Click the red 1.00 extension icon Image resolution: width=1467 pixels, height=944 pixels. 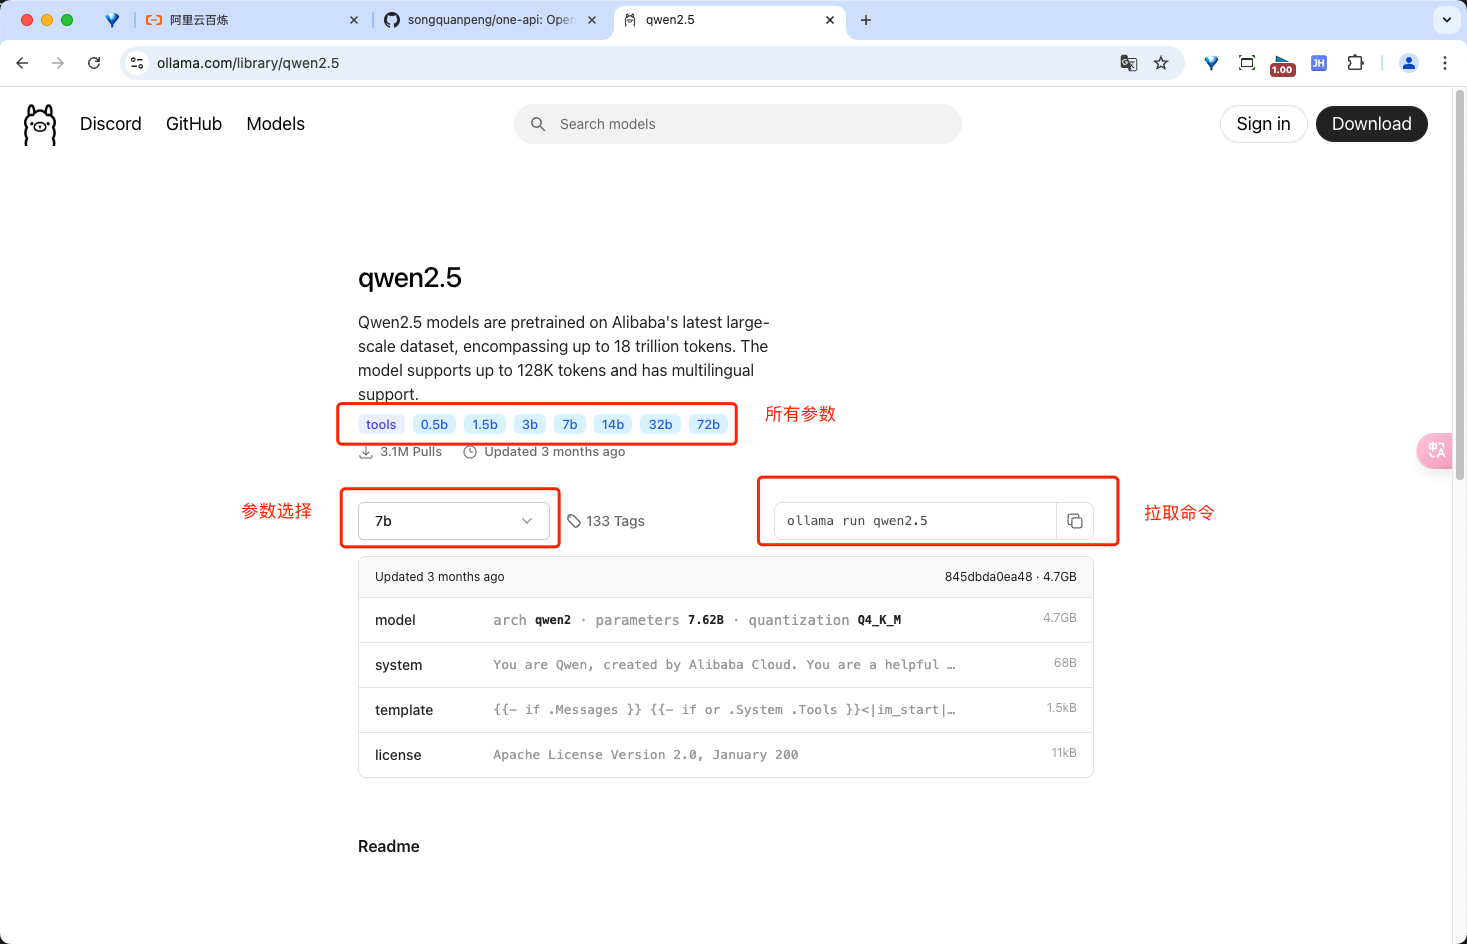pyautogui.click(x=1282, y=65)
